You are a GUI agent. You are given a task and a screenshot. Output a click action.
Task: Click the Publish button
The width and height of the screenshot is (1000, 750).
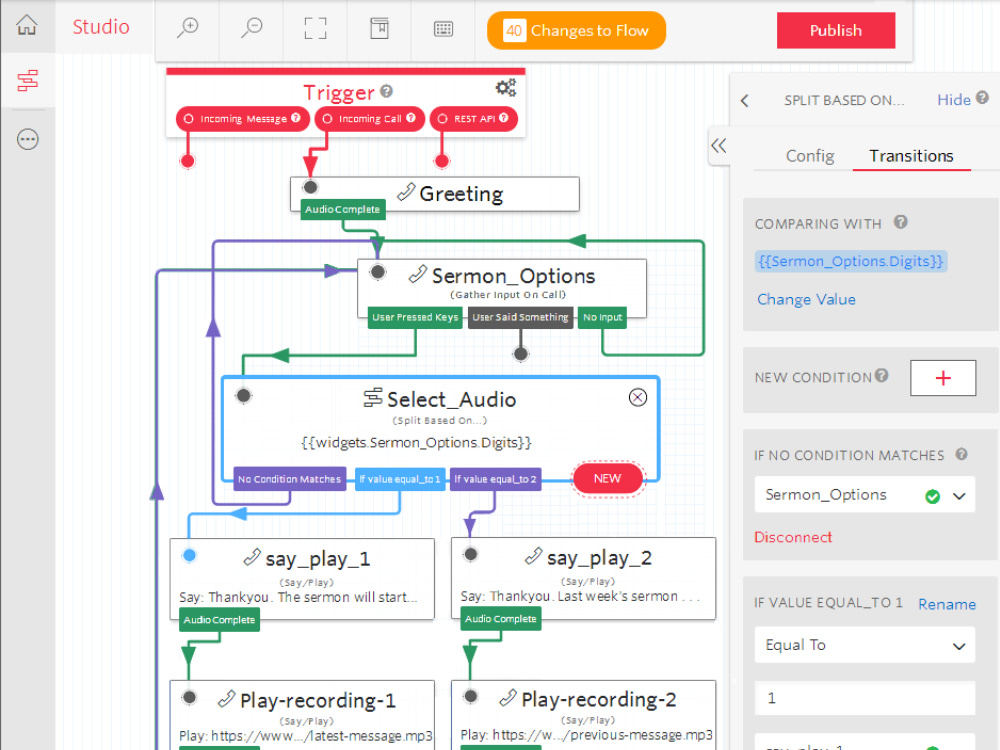pyautogui.click(x=835, y=30)
